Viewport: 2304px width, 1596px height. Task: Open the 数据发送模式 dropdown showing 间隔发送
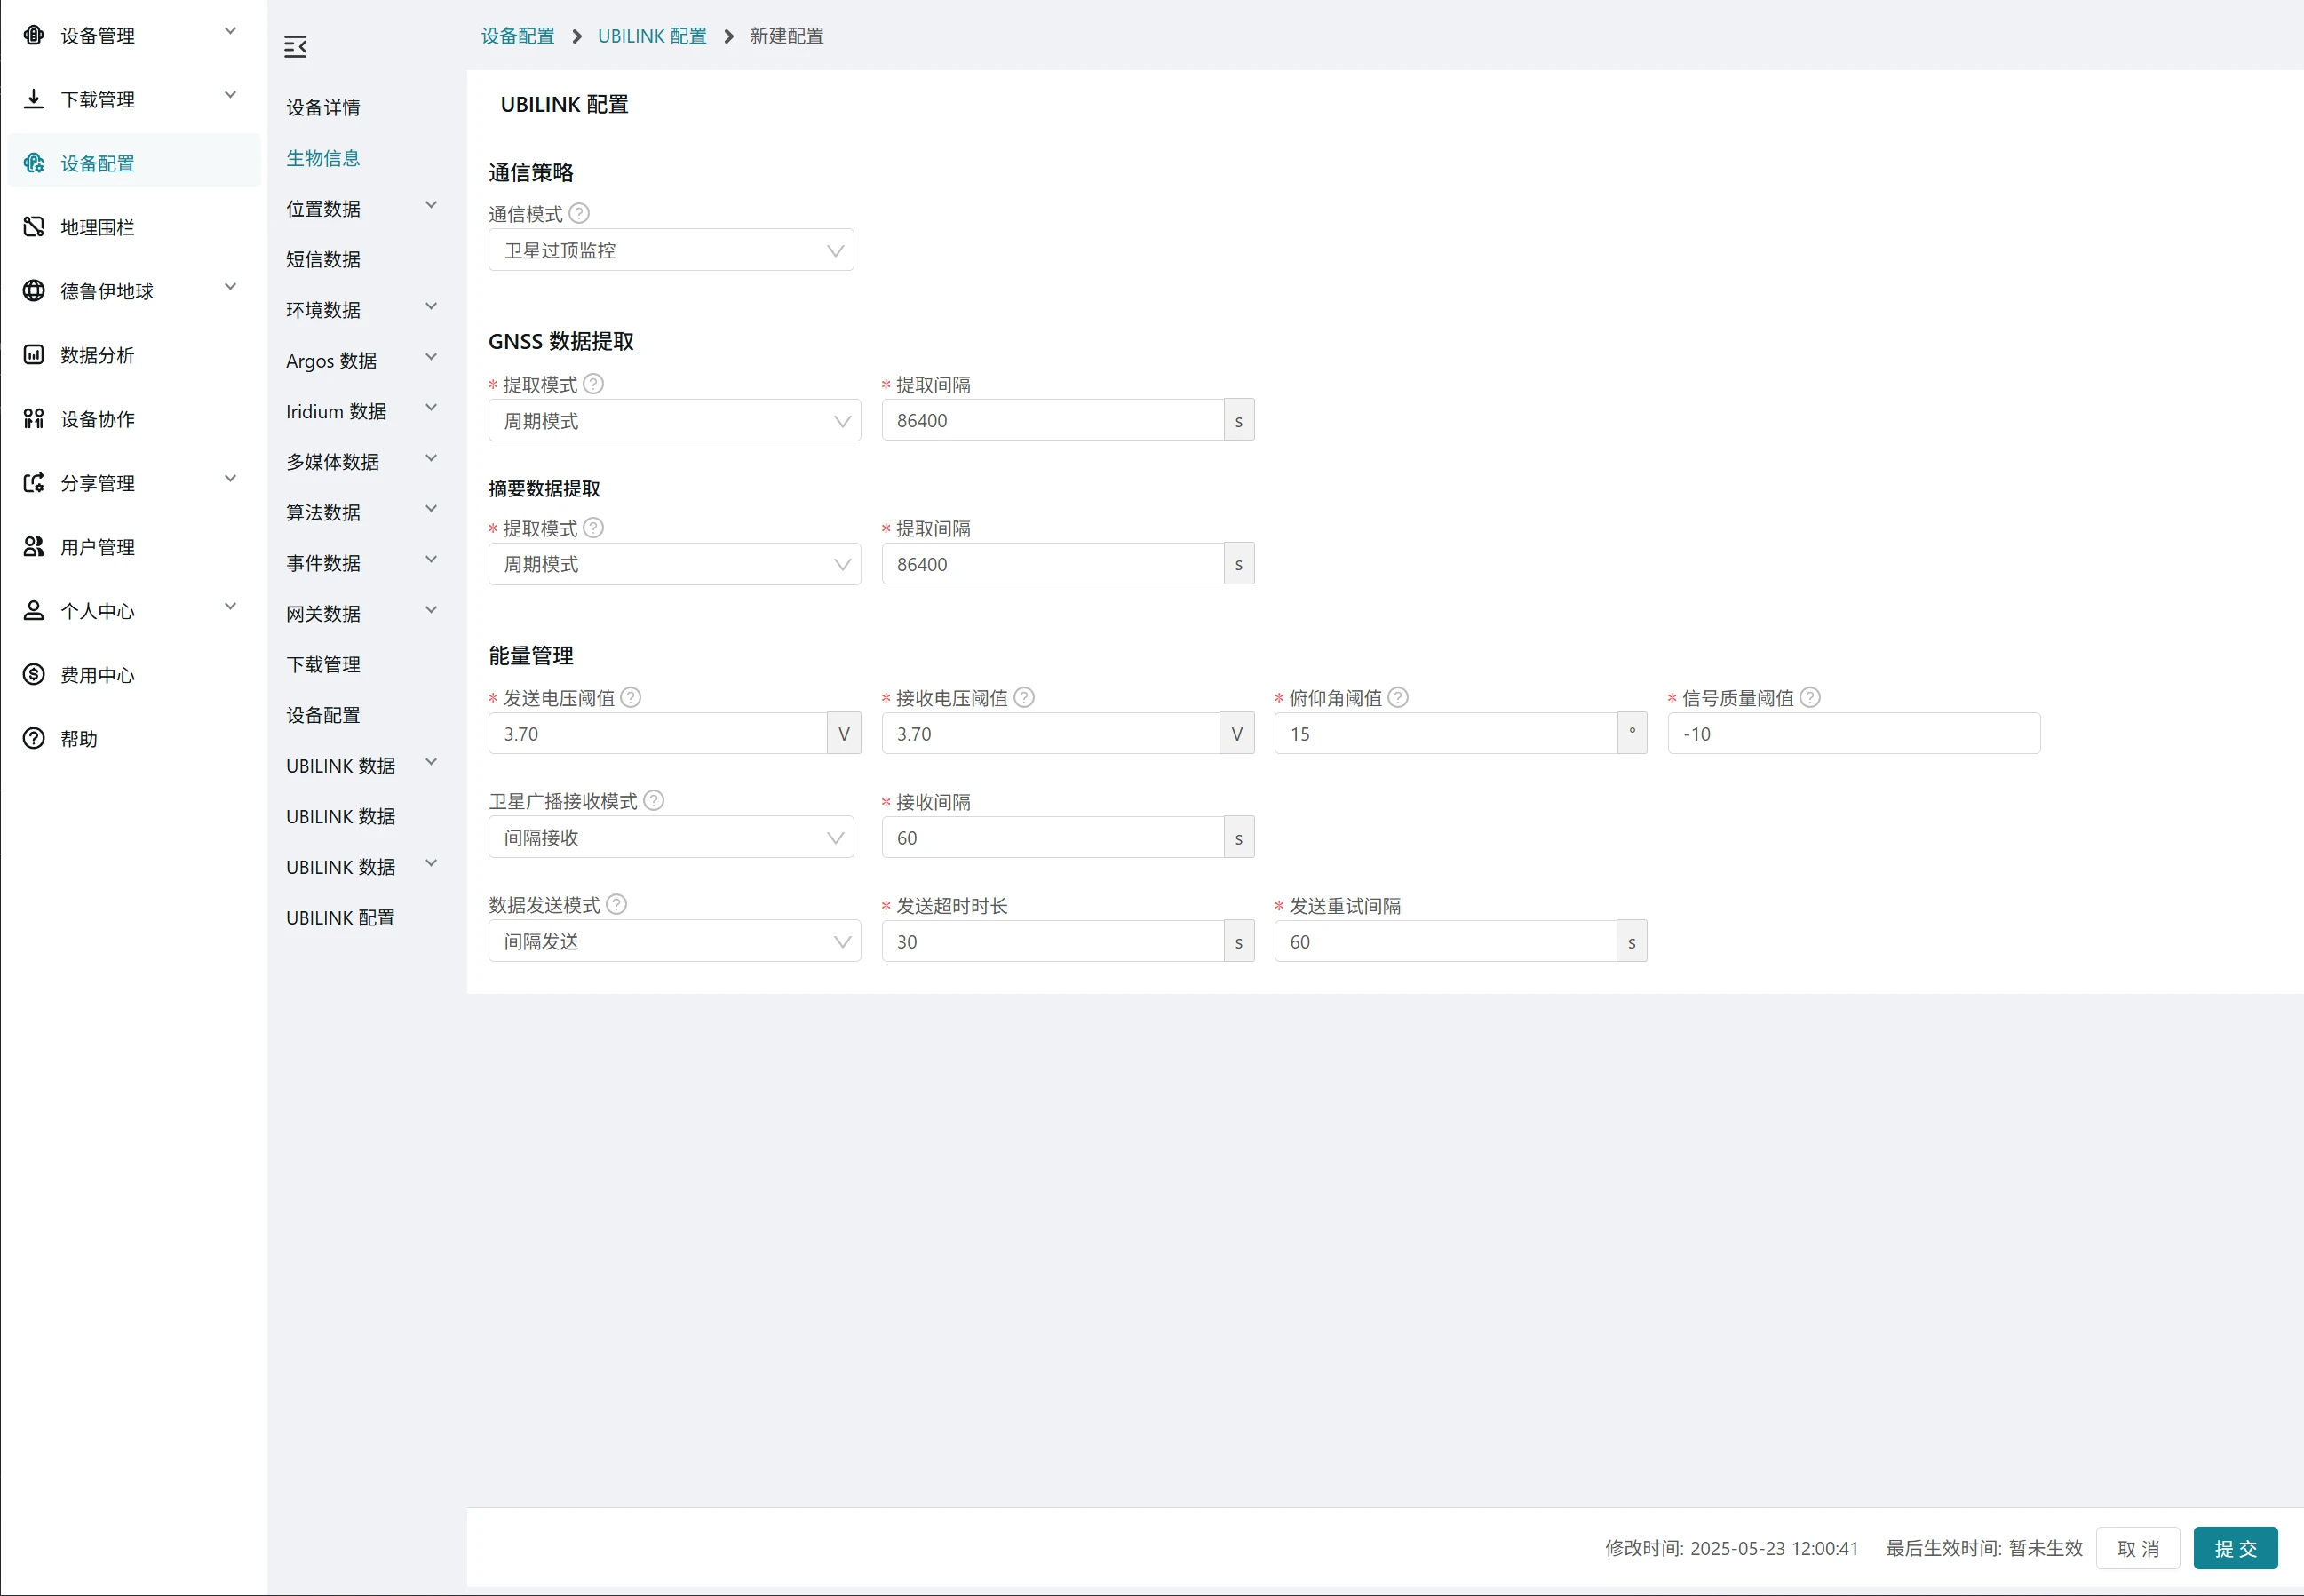[673, 941]
